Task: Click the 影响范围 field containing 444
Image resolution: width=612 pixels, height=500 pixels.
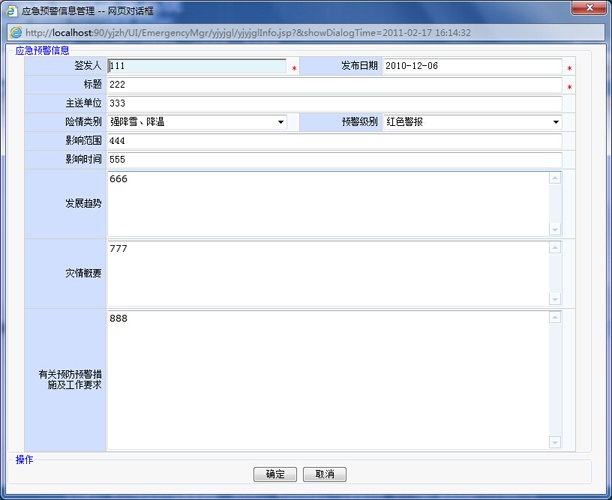Action: click(x=334, y=142)
